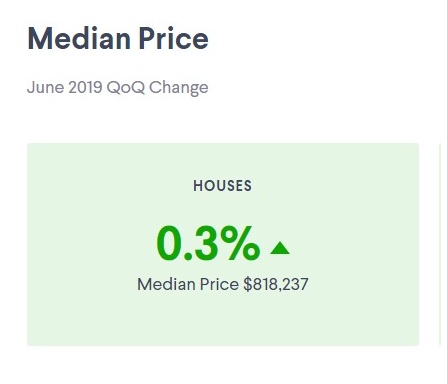
Task: Select the 0.3% percentage figure
Action: pos(208,244)
